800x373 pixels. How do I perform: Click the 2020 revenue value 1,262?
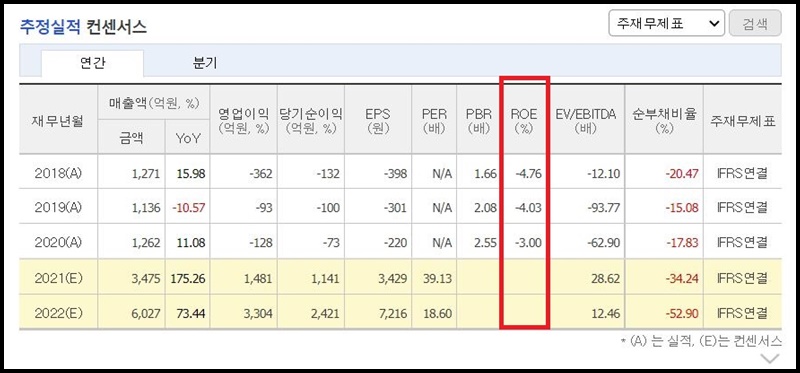pyautogui.click(x=147, y=243)
